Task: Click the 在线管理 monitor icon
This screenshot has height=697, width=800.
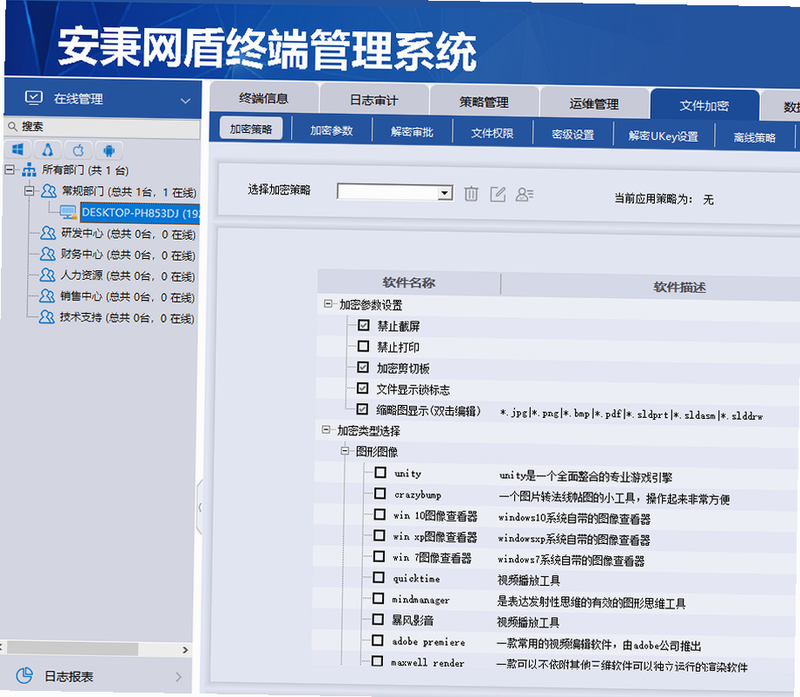Action: pyautogui.click(x=34, y=97)
